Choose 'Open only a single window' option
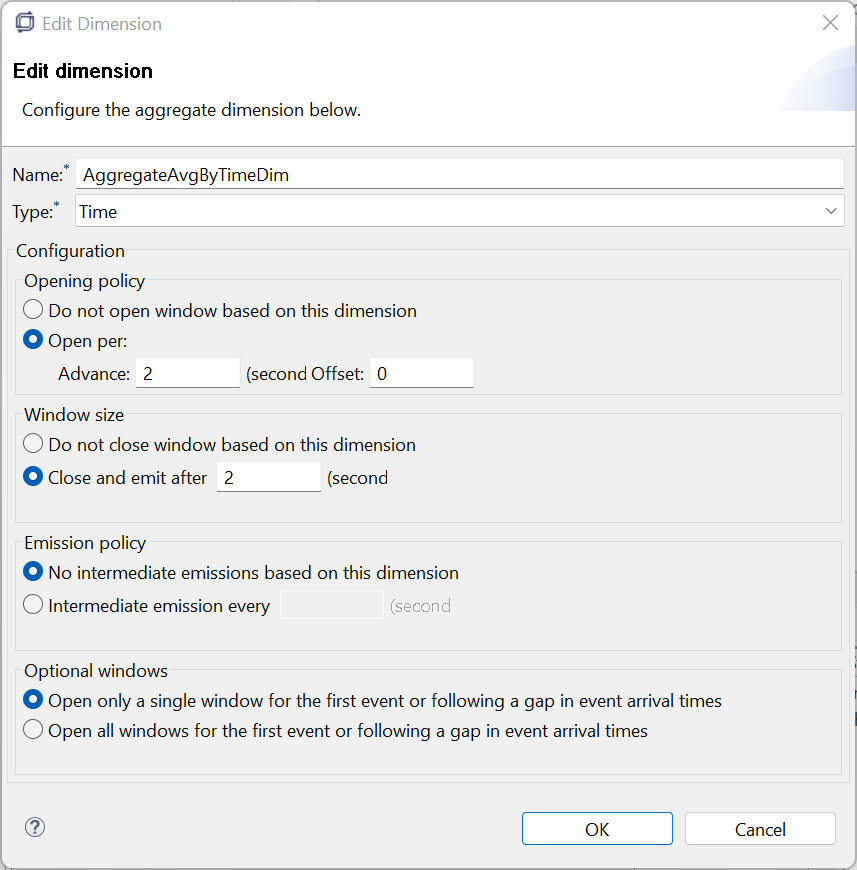The height and width of the screenshot is (870, 857). [34, 701]
